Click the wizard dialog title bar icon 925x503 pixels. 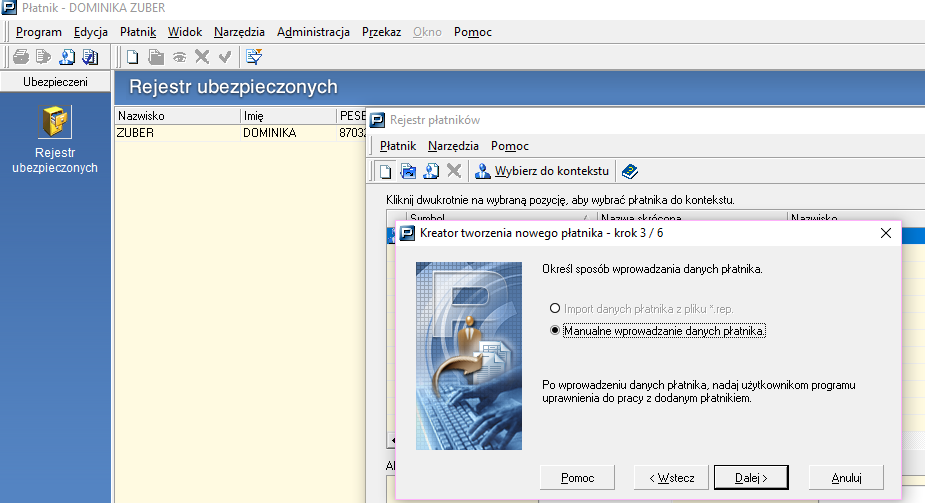click(407, 234)
